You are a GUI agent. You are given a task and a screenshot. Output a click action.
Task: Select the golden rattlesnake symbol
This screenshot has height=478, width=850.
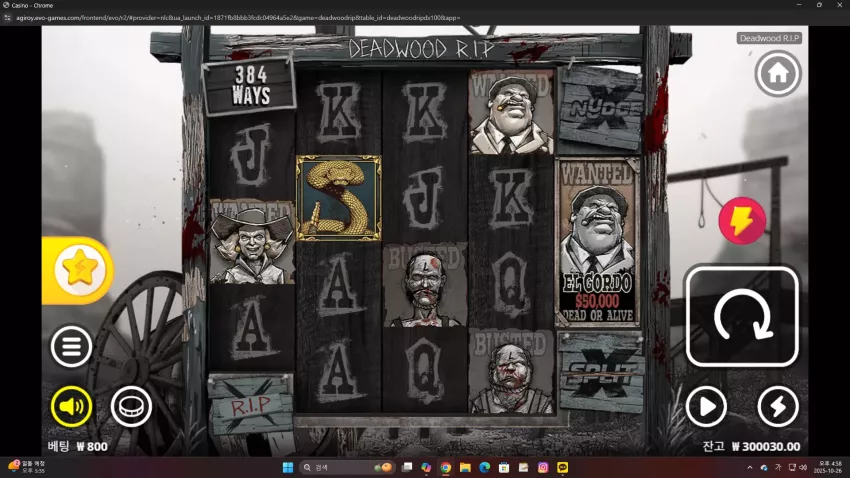pyautogui.click(x=339, y=198)
